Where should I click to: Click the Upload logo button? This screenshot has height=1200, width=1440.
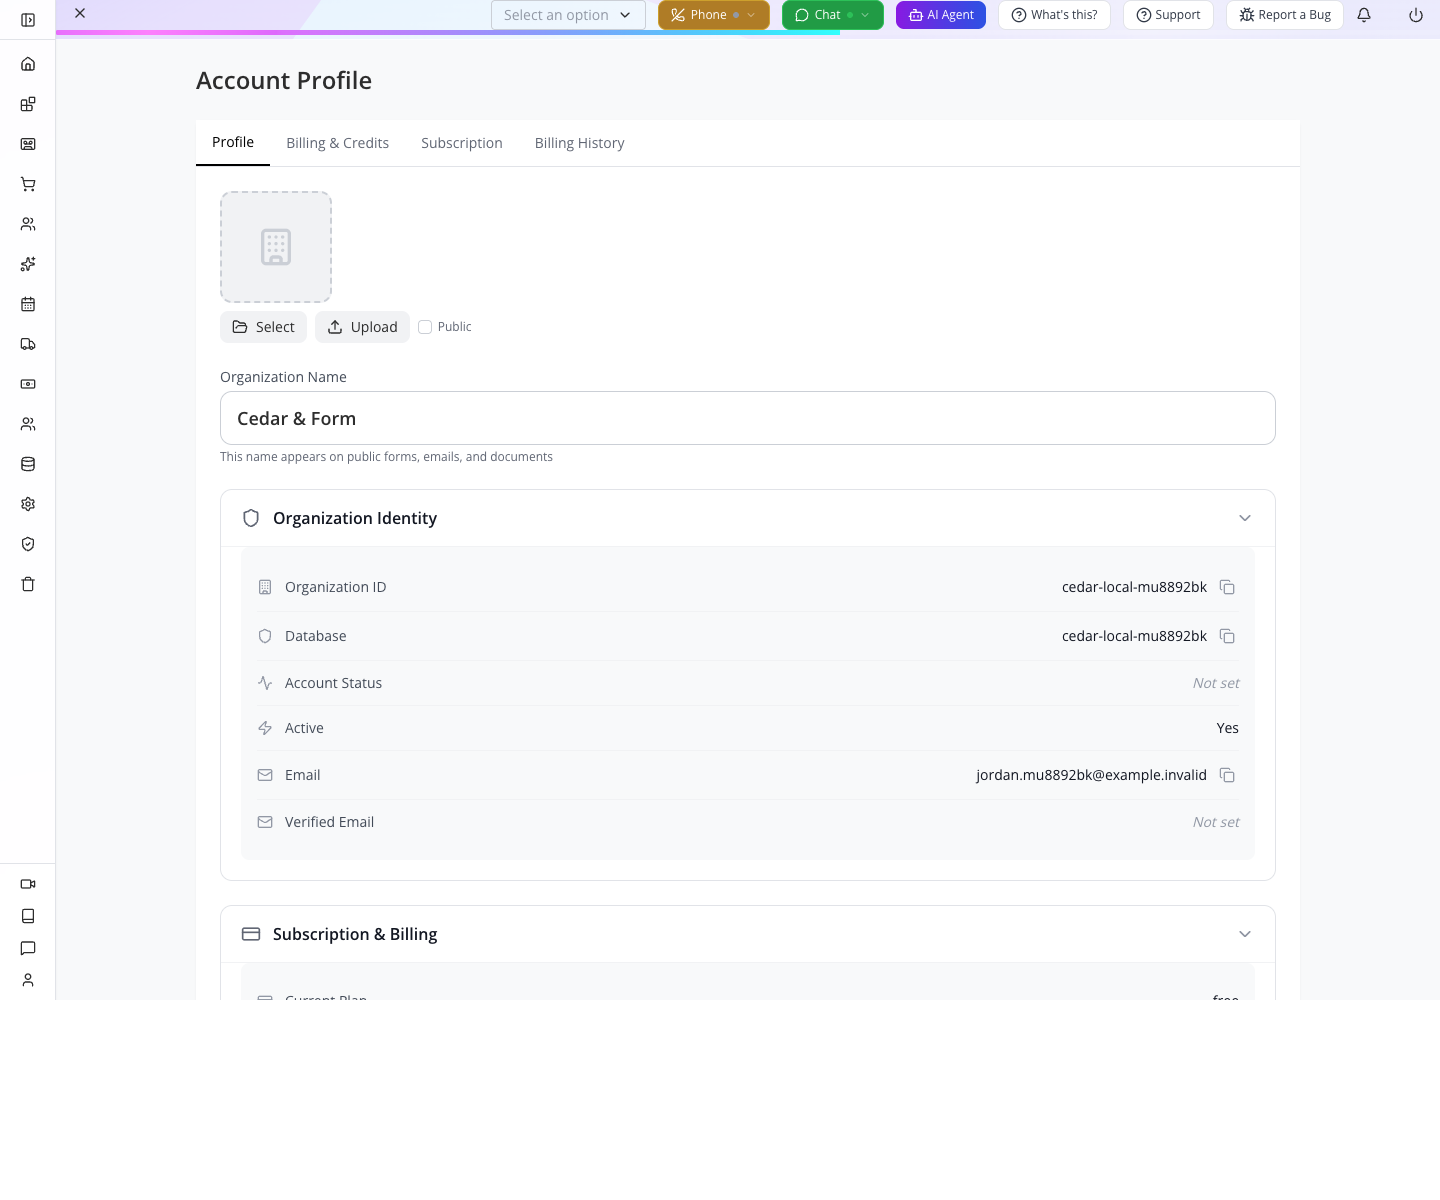tap(362, 327)
